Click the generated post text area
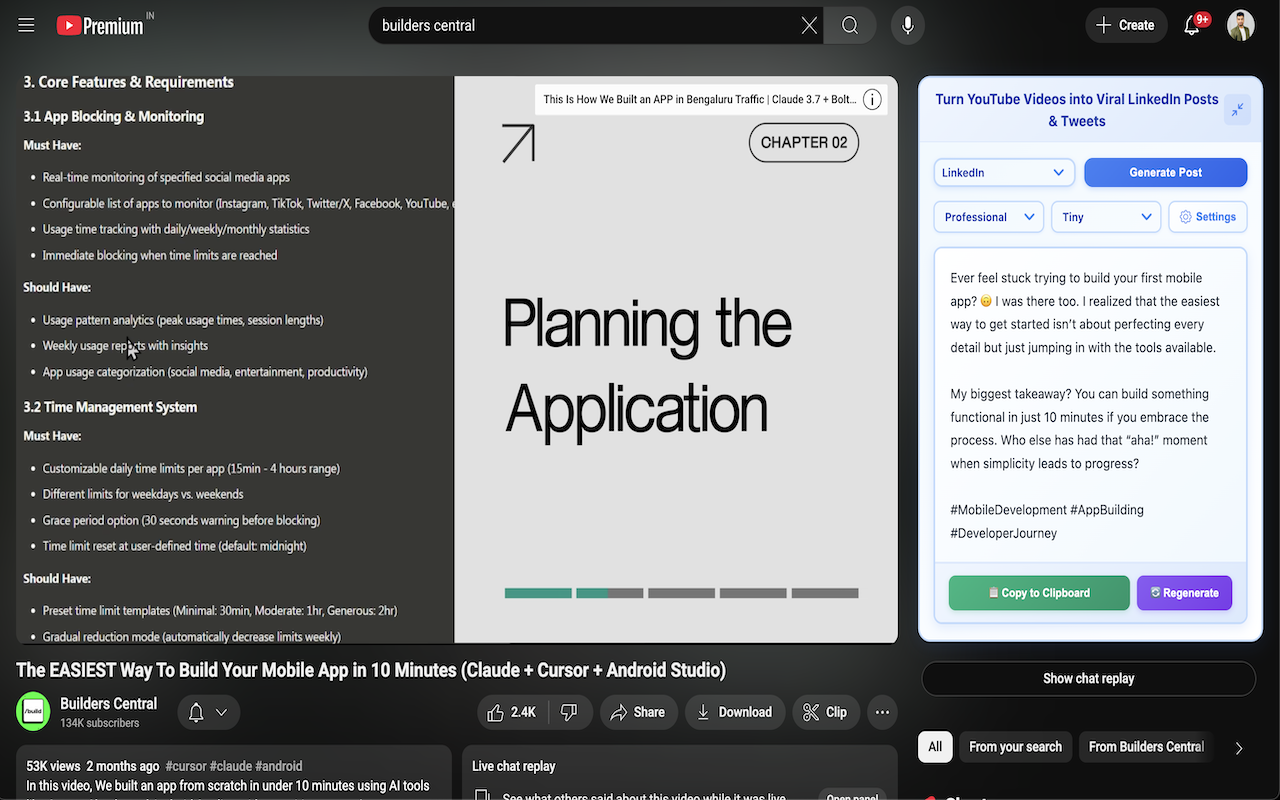This screenshot has height=800, width=1280. tap(1091, 404)
